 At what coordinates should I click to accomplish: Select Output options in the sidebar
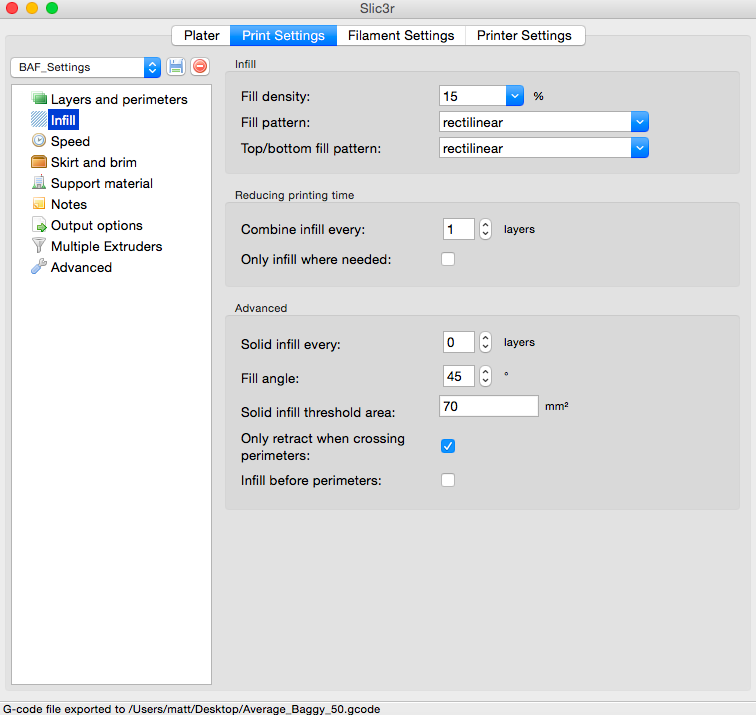[x=96, y=225]
